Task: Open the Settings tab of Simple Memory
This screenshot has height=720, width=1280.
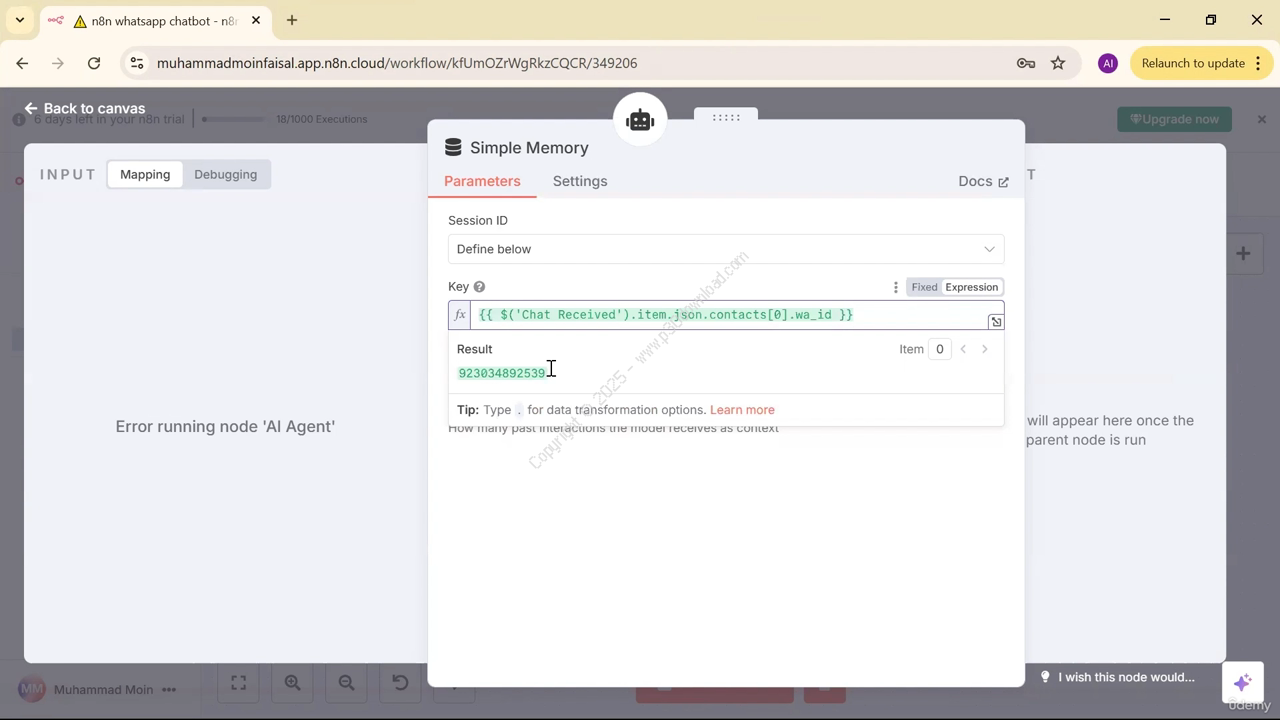Action: click(x=580, y=181)
